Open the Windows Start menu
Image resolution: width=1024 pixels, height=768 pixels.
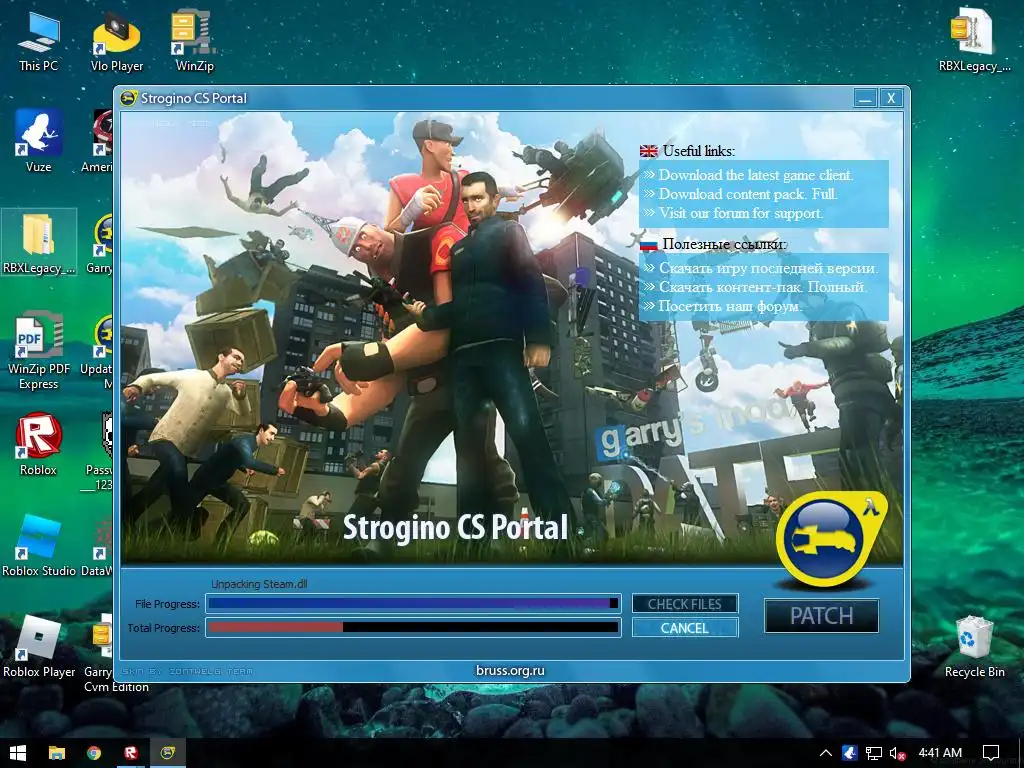tap(18, 753)
